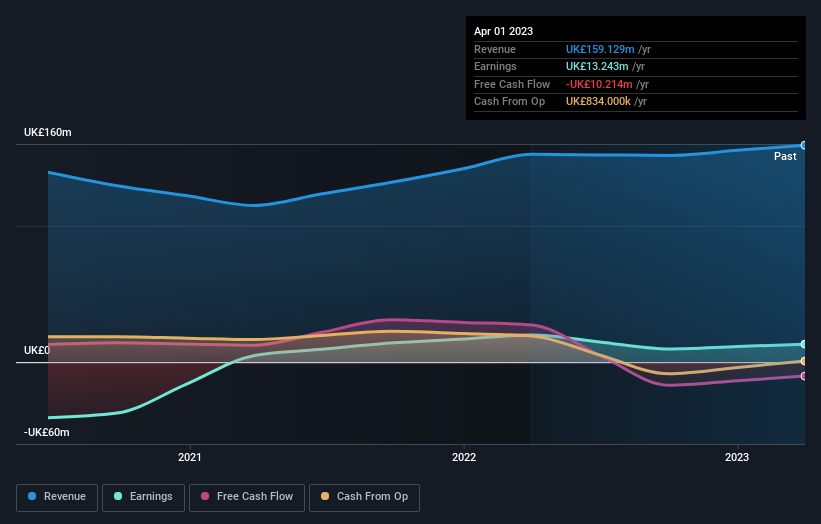Click the UK£13.243m earnings value
This screenshot has width=821, height=524.
pos(597,66)
